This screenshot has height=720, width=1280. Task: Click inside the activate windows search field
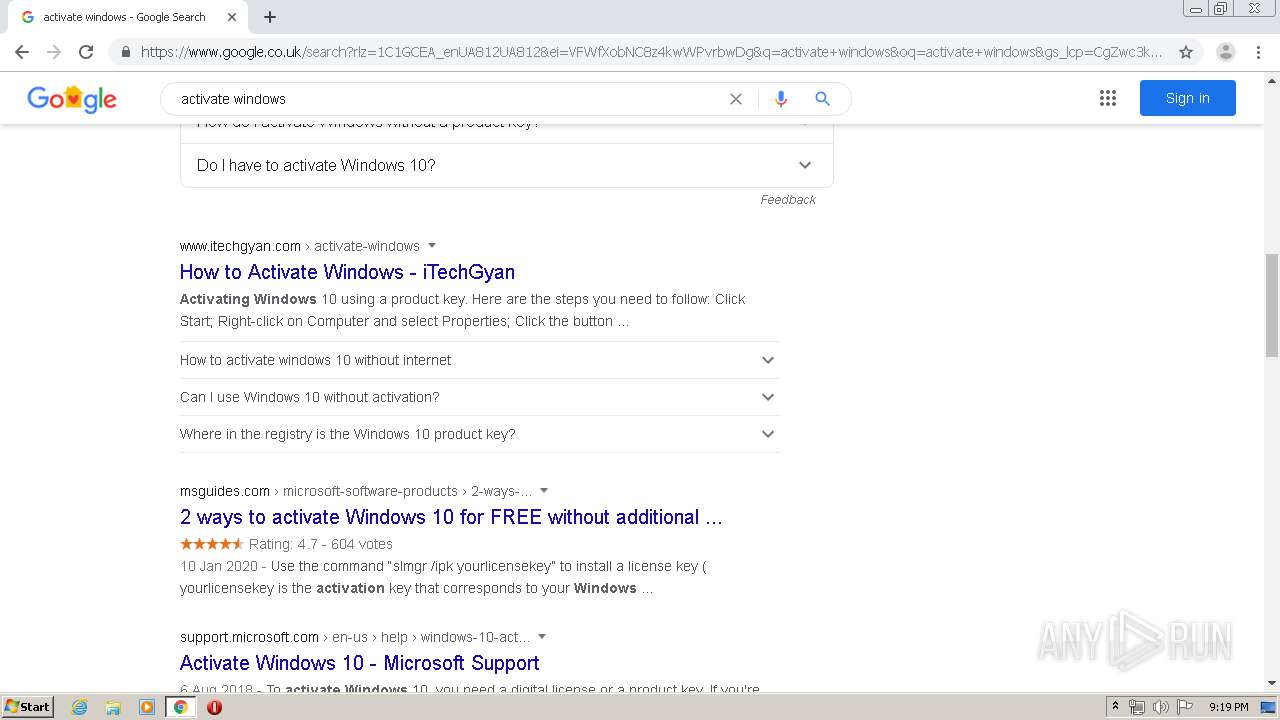click(x=450, y=99)
